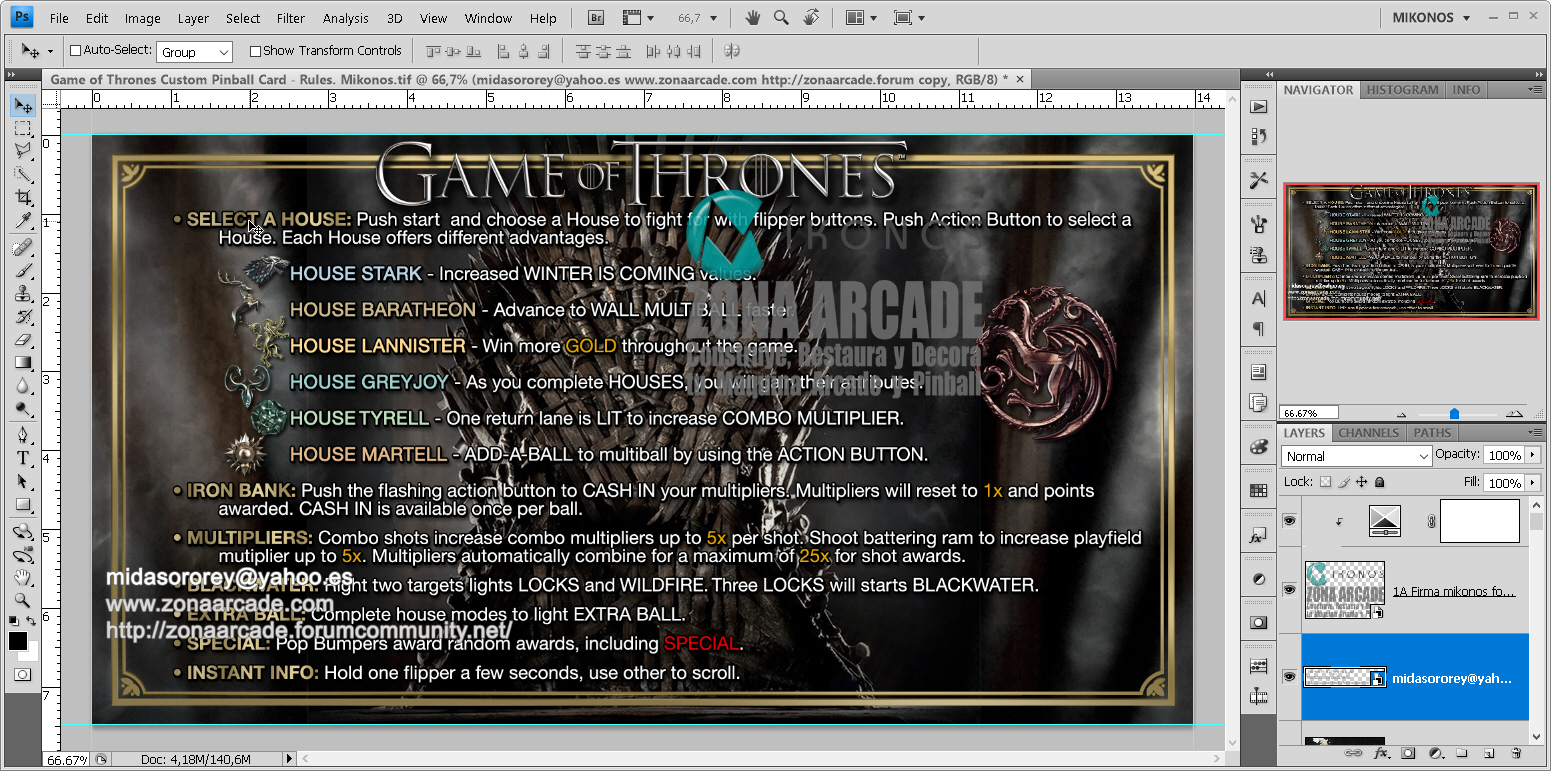Viewport: 1551px width, 771px height.
Task: Click the Create new layer icon
Action: (1489, 752)
